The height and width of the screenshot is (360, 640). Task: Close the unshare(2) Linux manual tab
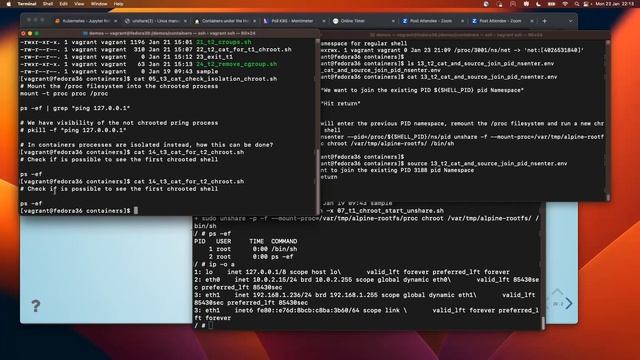click(185, 21)
